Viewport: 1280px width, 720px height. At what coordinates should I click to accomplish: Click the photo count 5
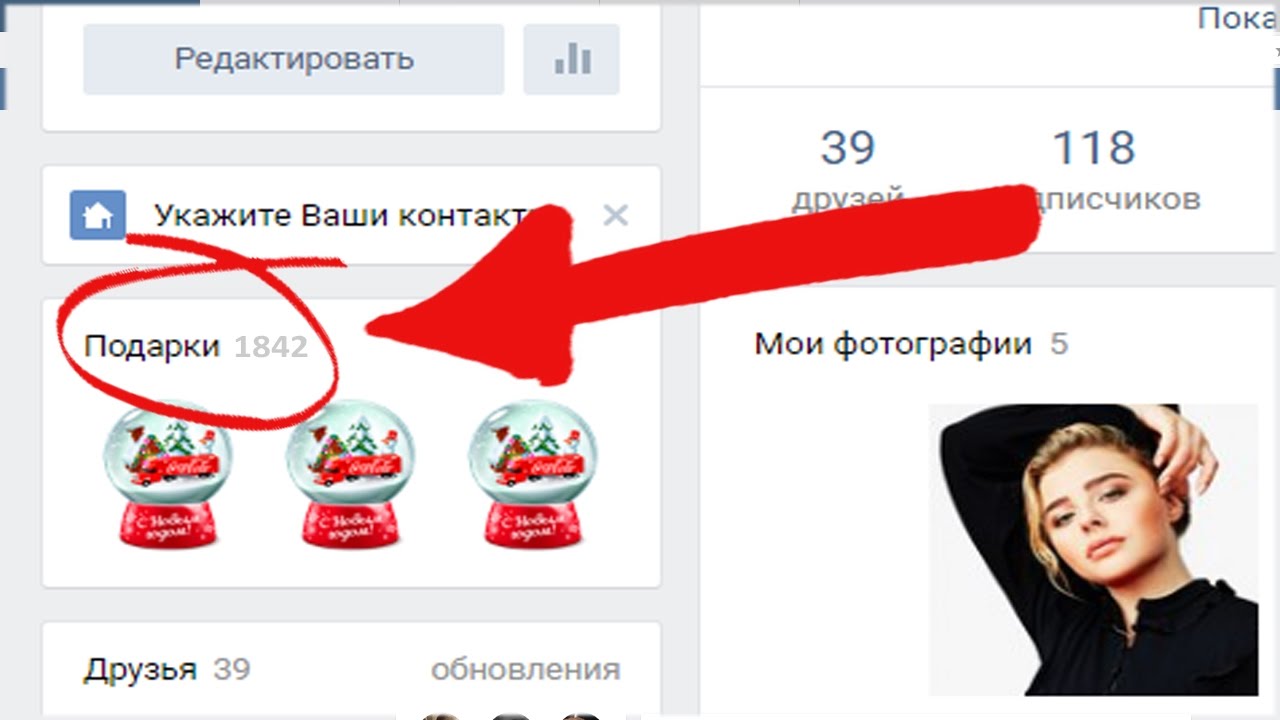click(x=1059, y=345)
